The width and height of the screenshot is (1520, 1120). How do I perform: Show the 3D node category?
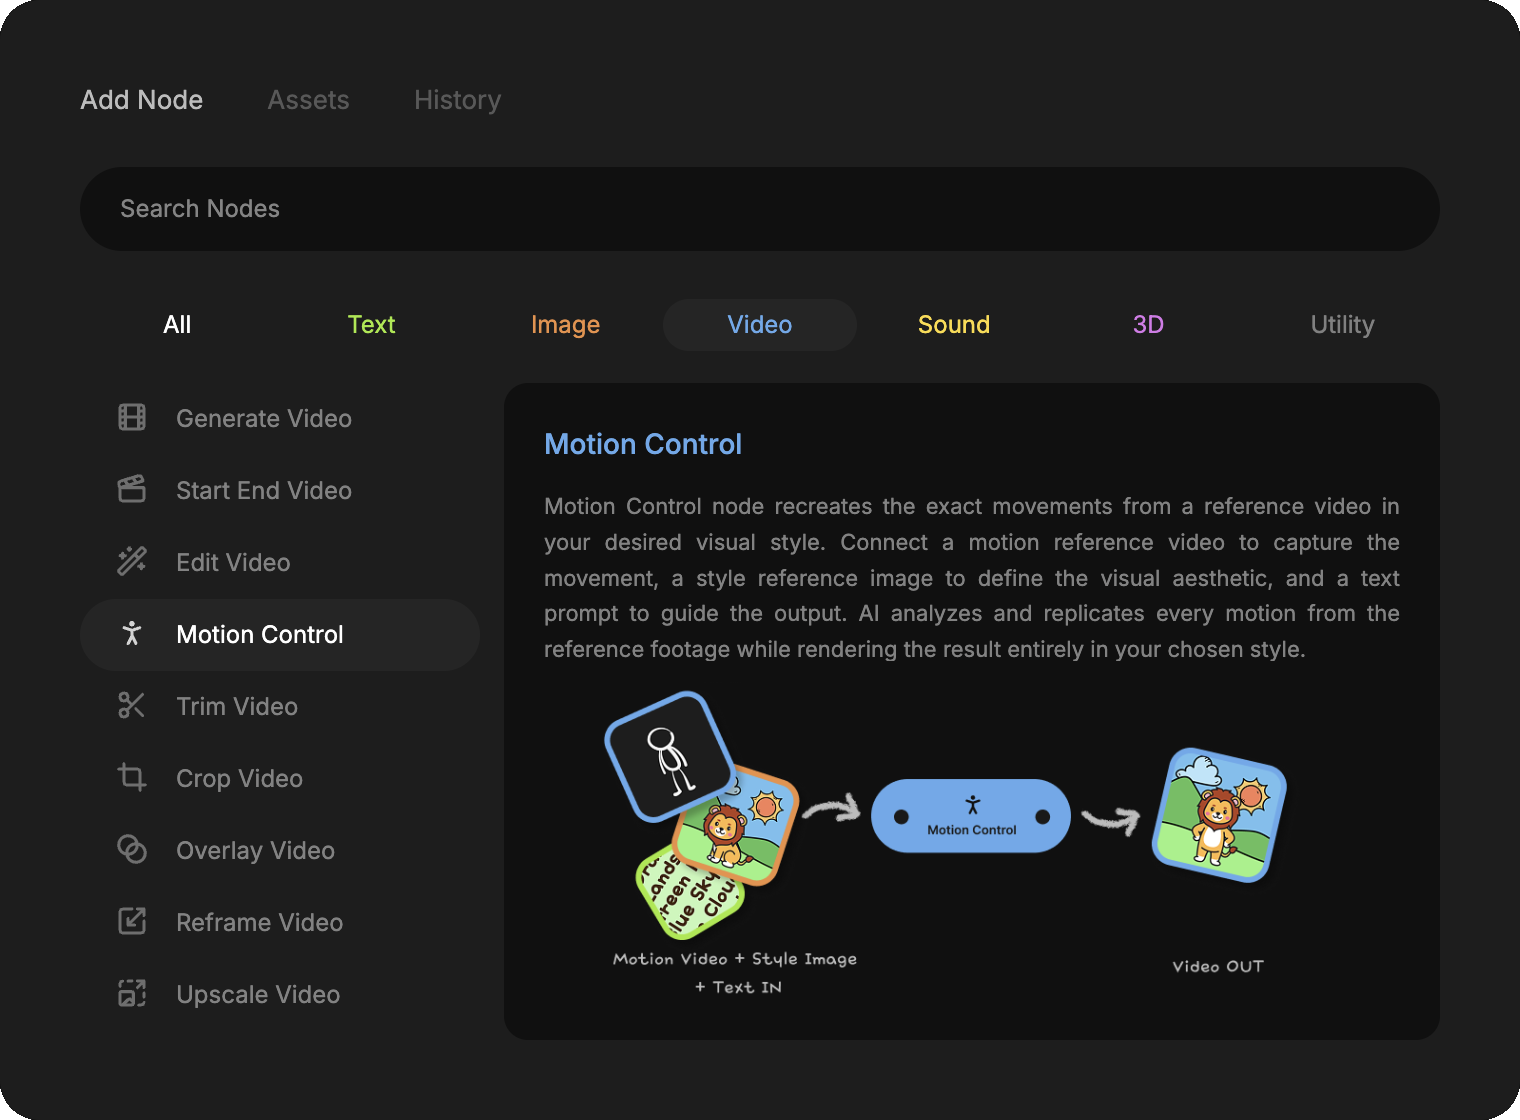[1147, 325]
